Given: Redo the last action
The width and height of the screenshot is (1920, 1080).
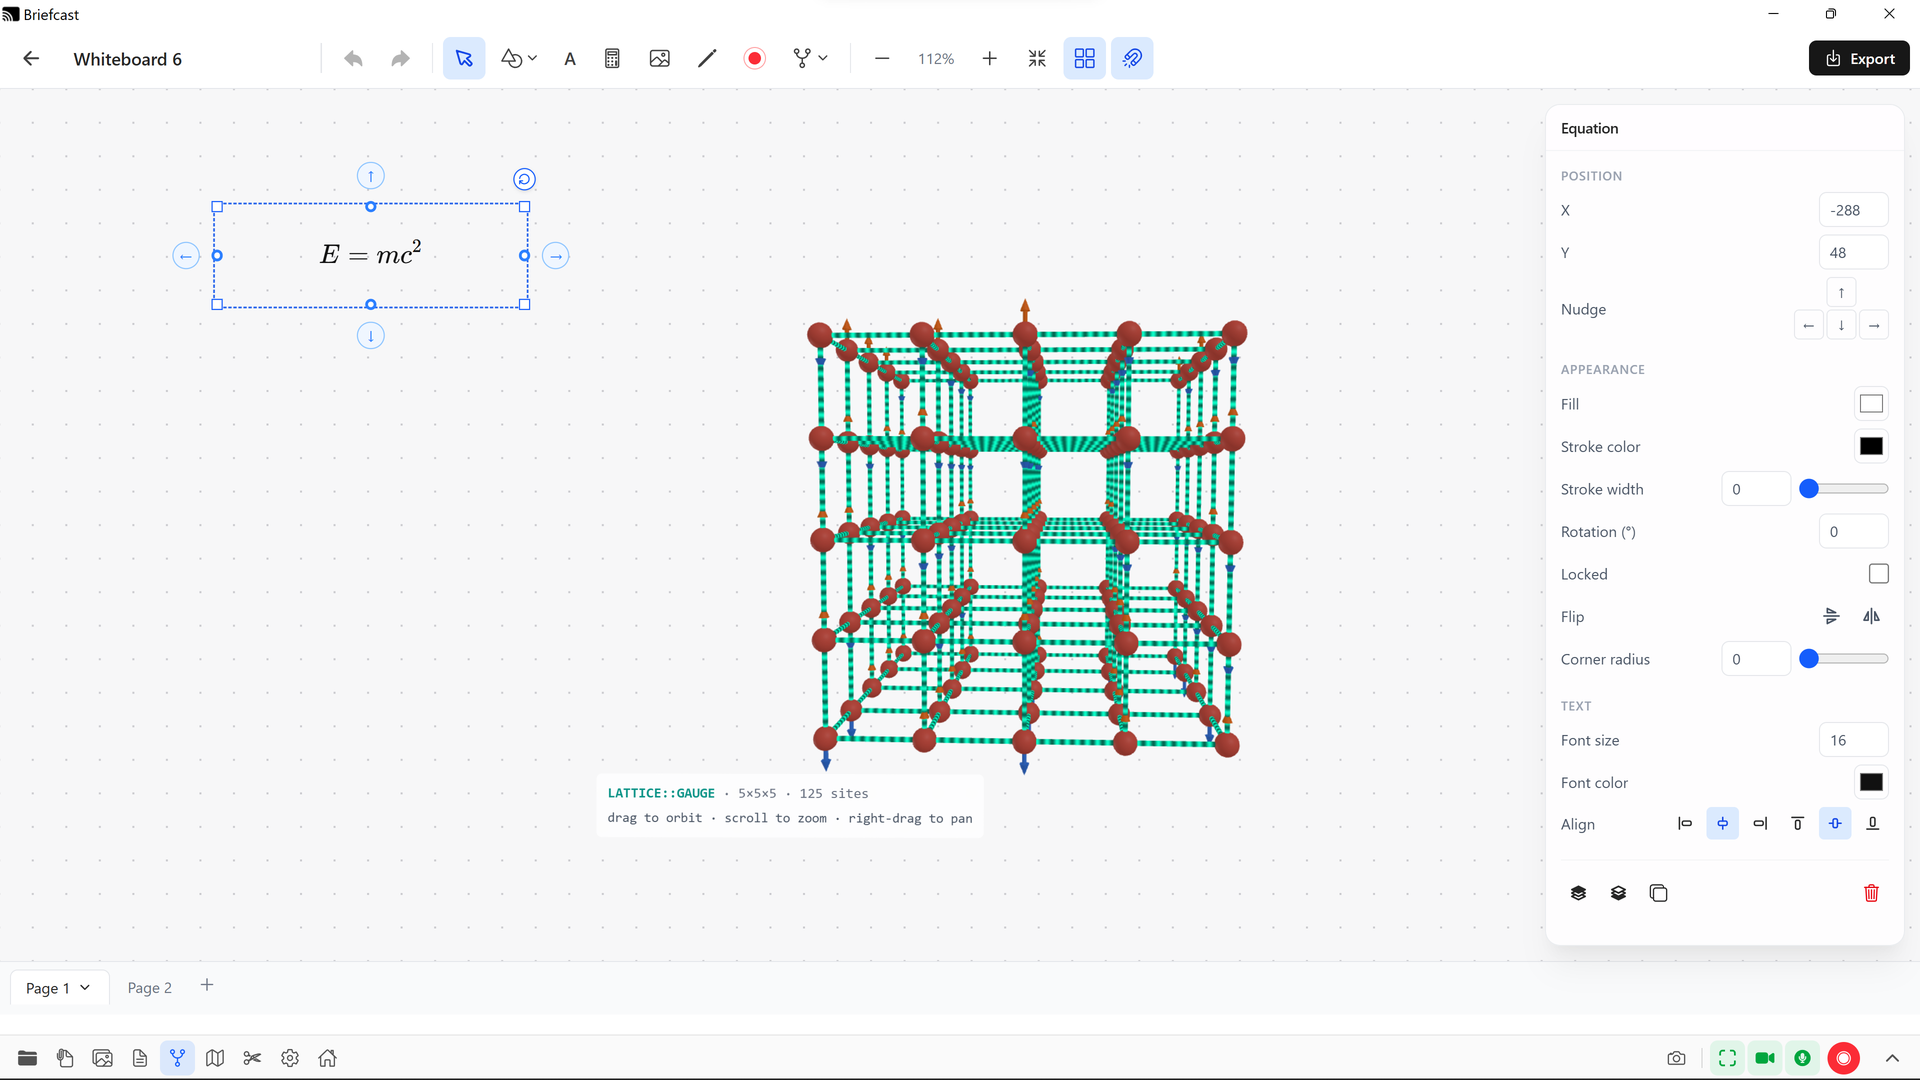Looking at the screenshot, I should [400, 59].
